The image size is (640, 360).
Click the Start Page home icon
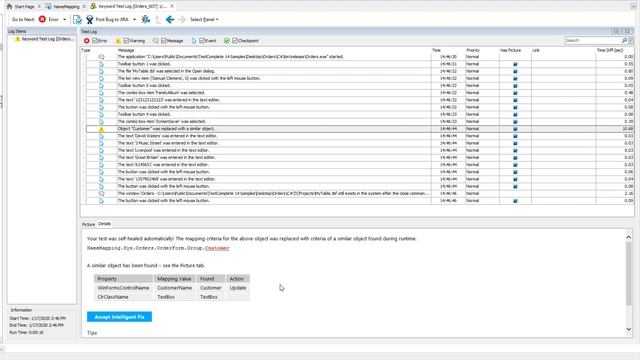coord(9,6)
